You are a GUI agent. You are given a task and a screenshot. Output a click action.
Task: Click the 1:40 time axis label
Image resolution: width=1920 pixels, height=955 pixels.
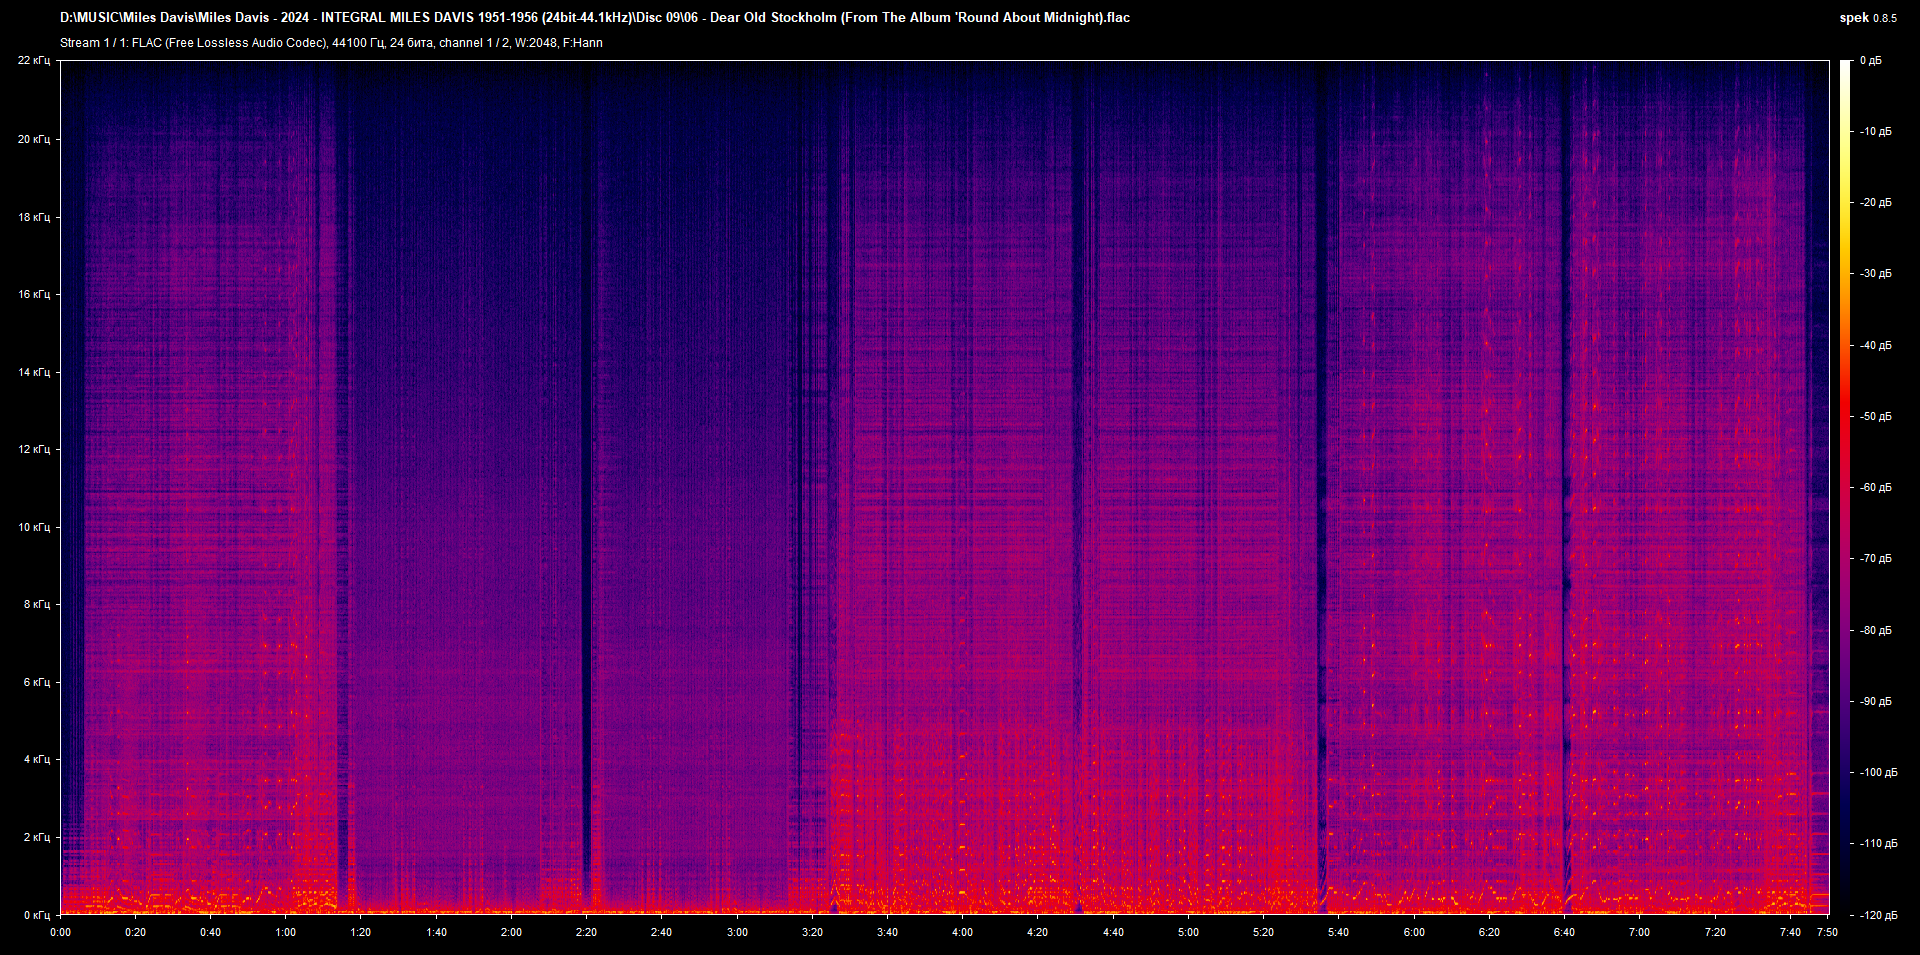437,932
